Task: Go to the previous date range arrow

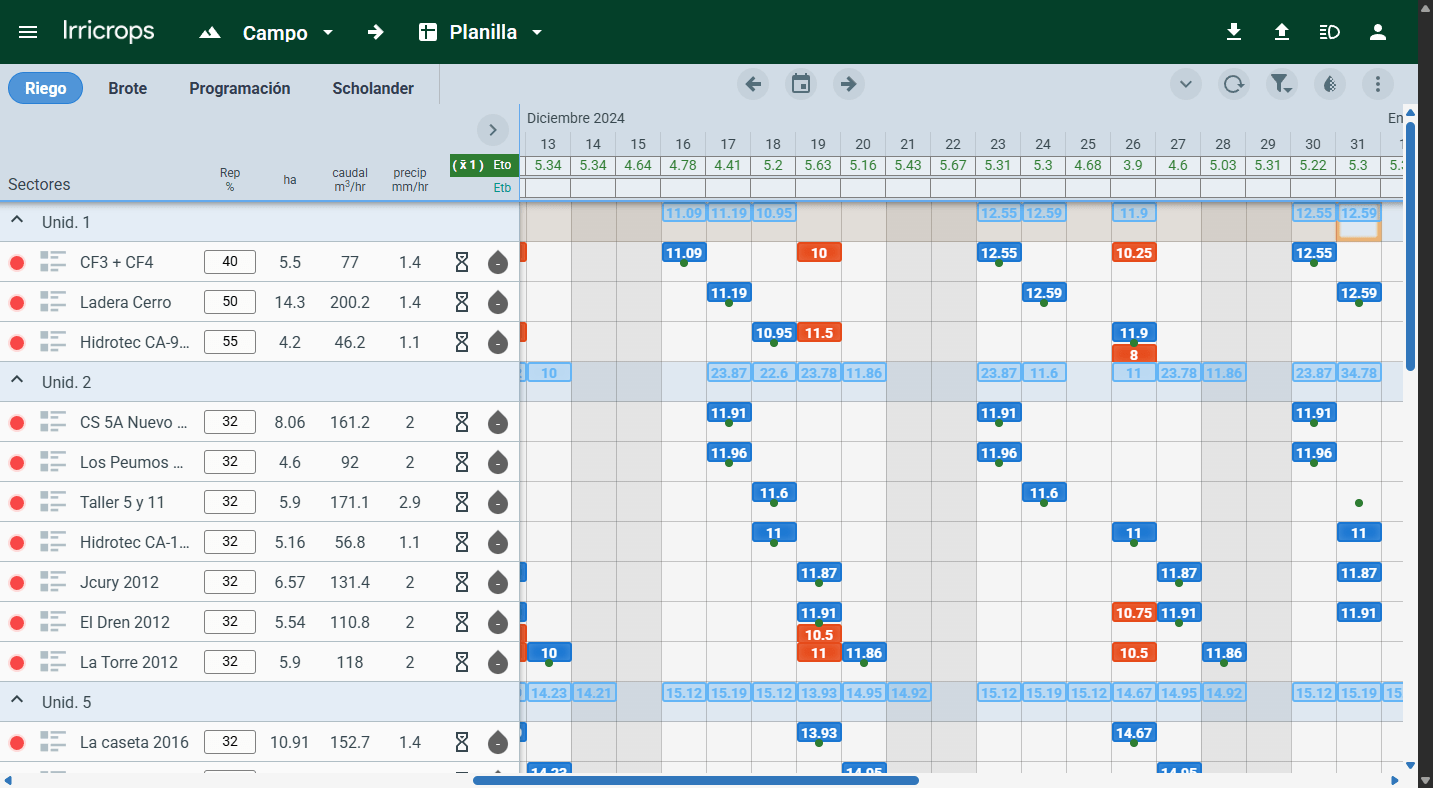Action: pos(753,84)
